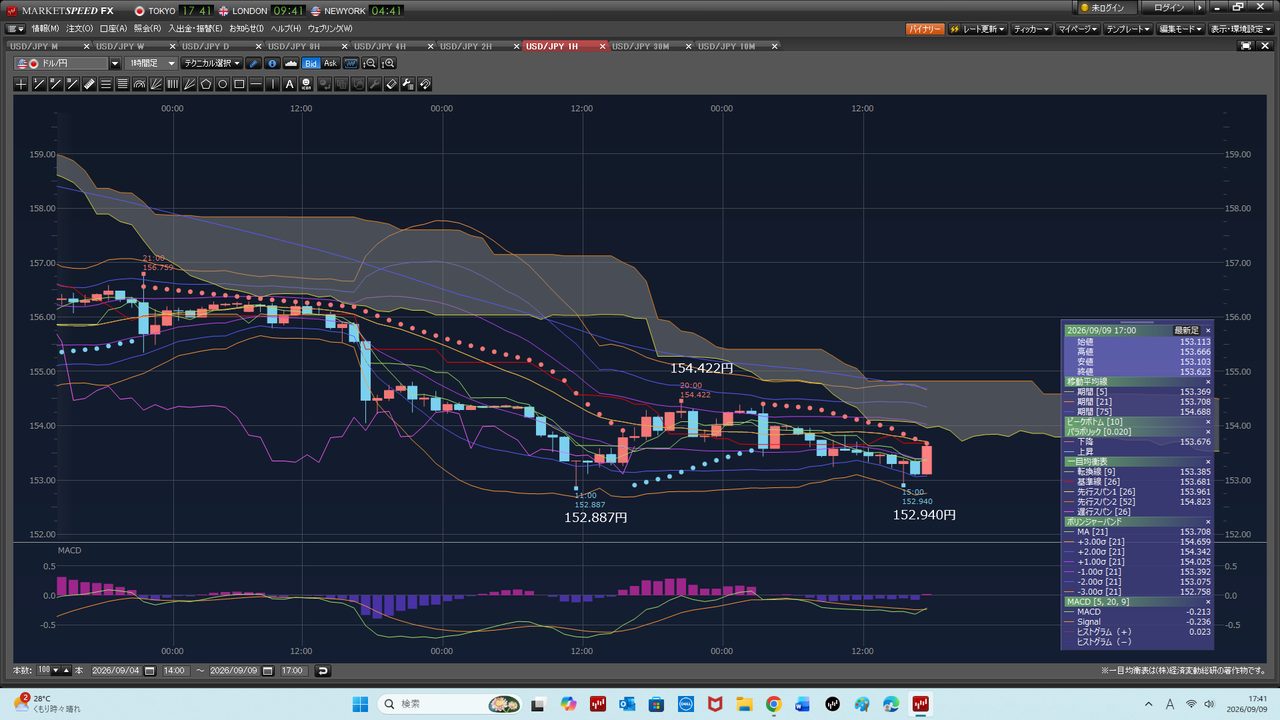Open the 表示・環境設定 dropdown
Viewport: 1280px width, 720px height.
coord(1239,30)
